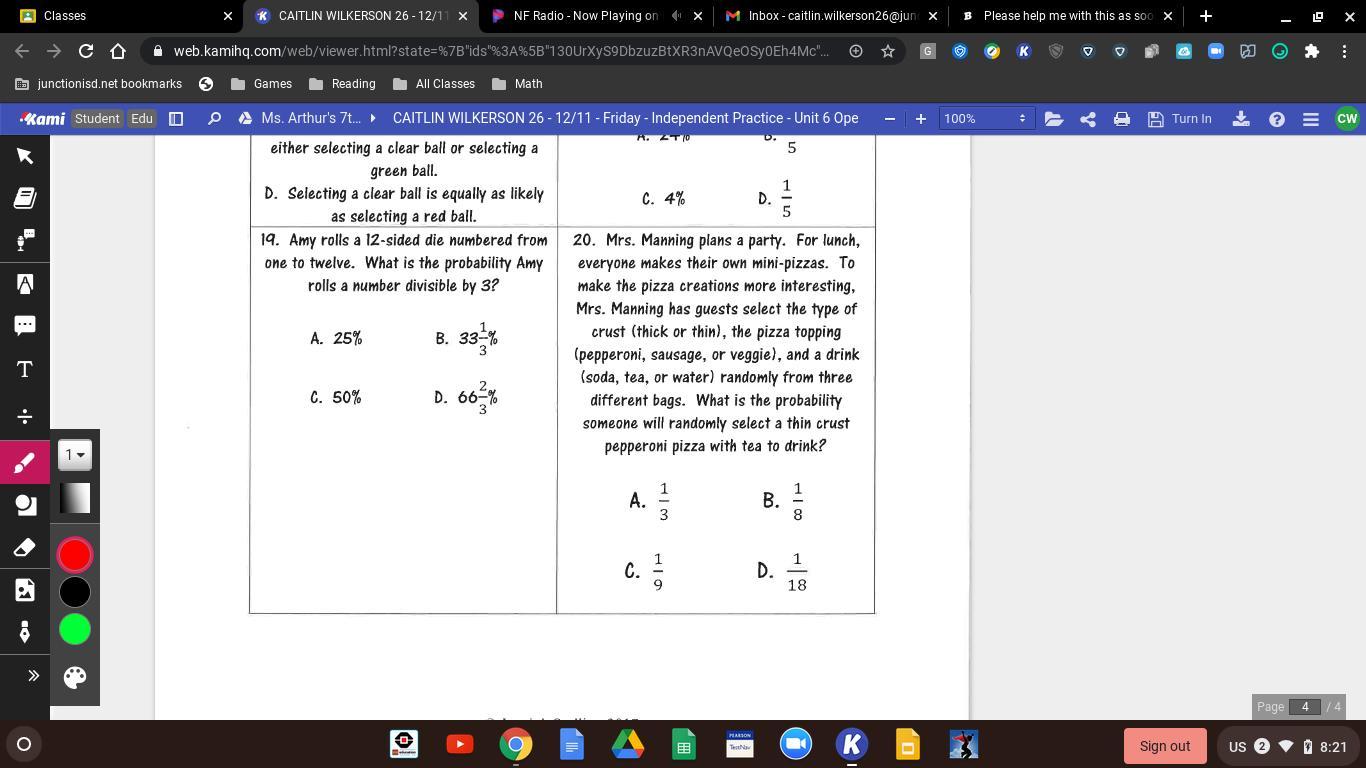Choose the black color swatch
The height and width of the screenshot is (768, 1366).
tap(75, 592)
